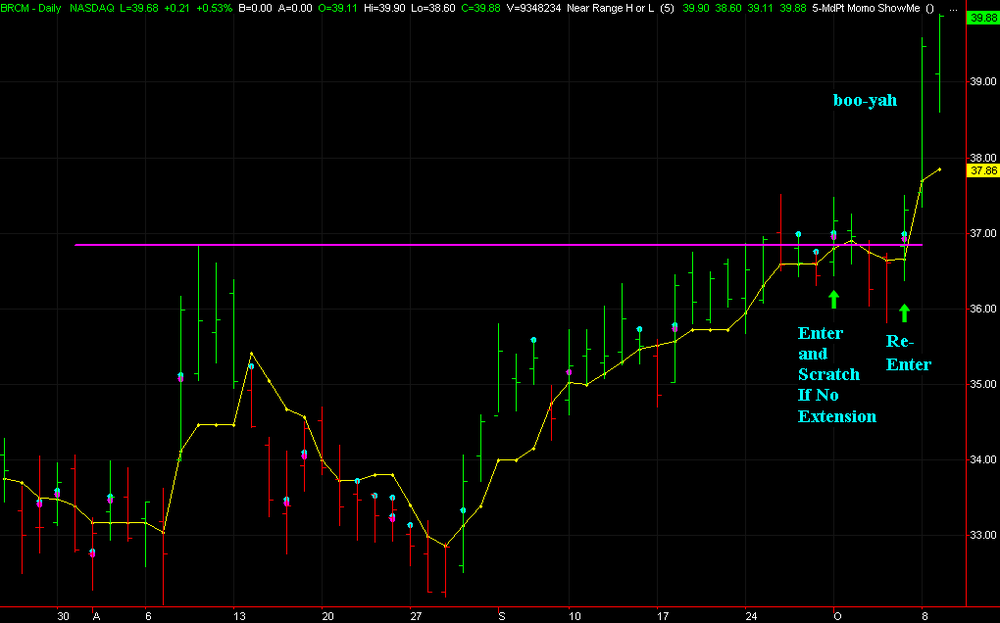The width and height of the screenshot is (1000, 623).
Task: Click the green 39.88 last price tag on price axis
Action: pyautogui.click(x=982, y=18)
